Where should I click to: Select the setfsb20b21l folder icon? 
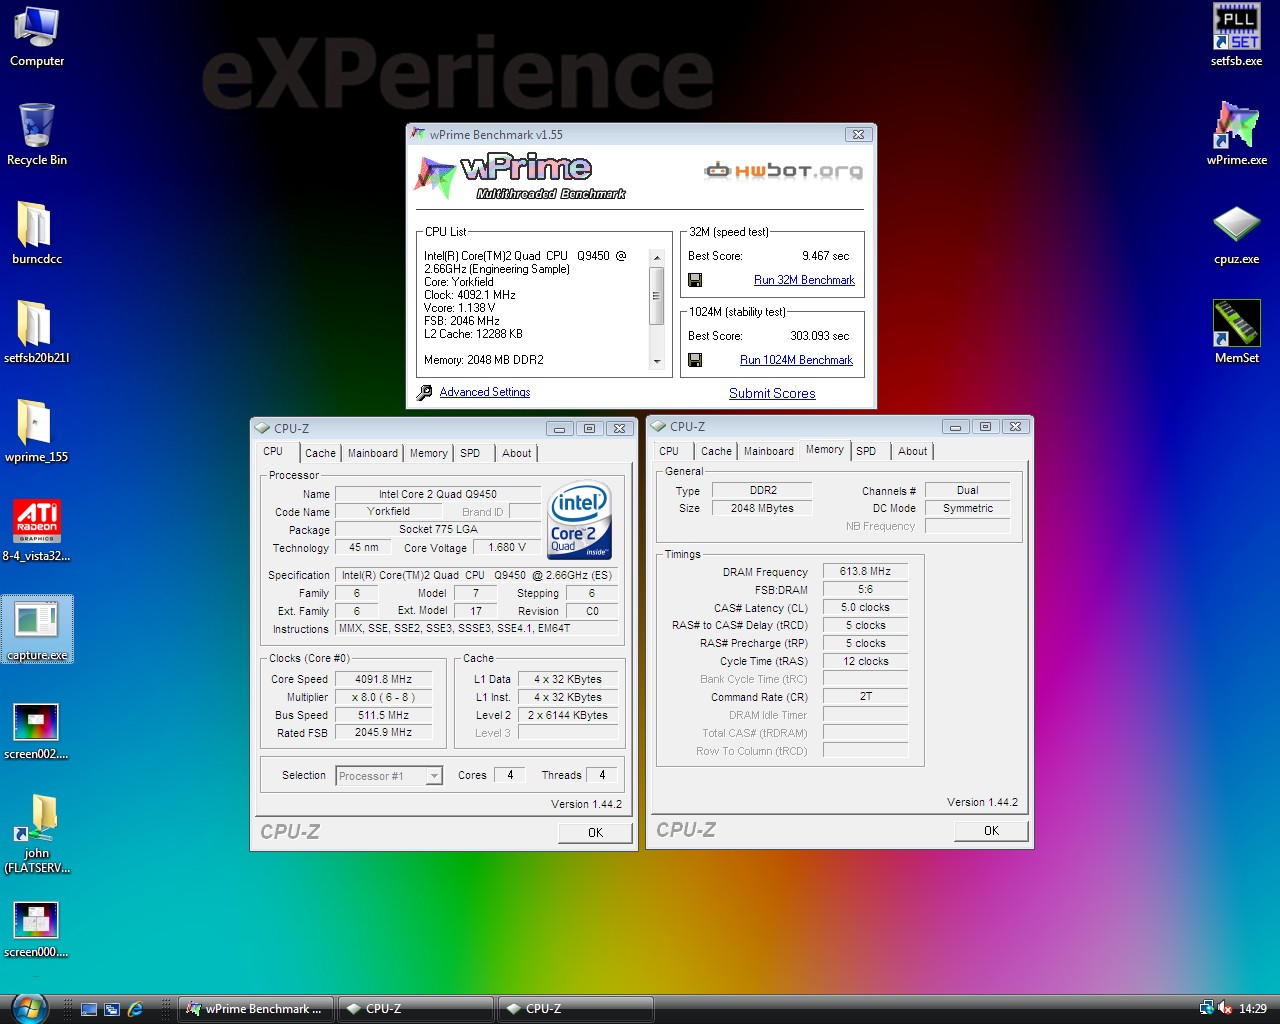point(37,332)
